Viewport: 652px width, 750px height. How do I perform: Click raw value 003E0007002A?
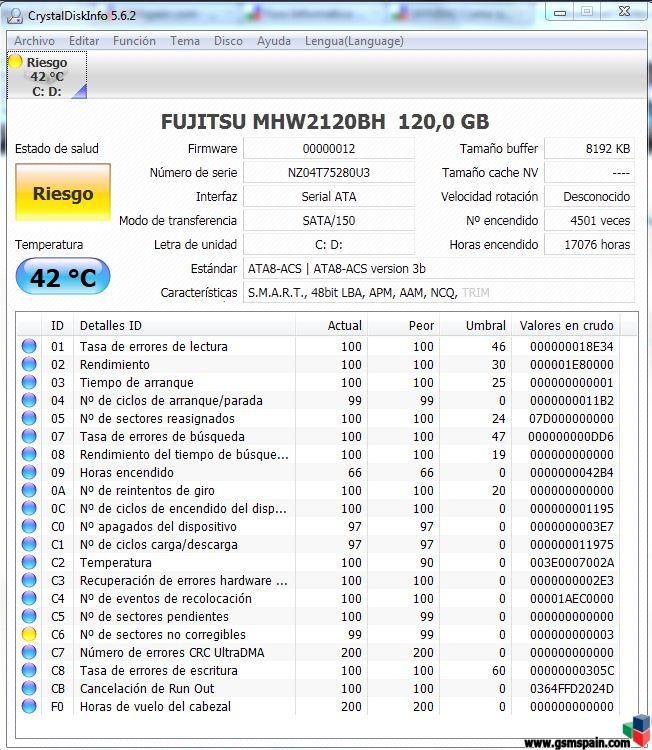click(572, 562)
